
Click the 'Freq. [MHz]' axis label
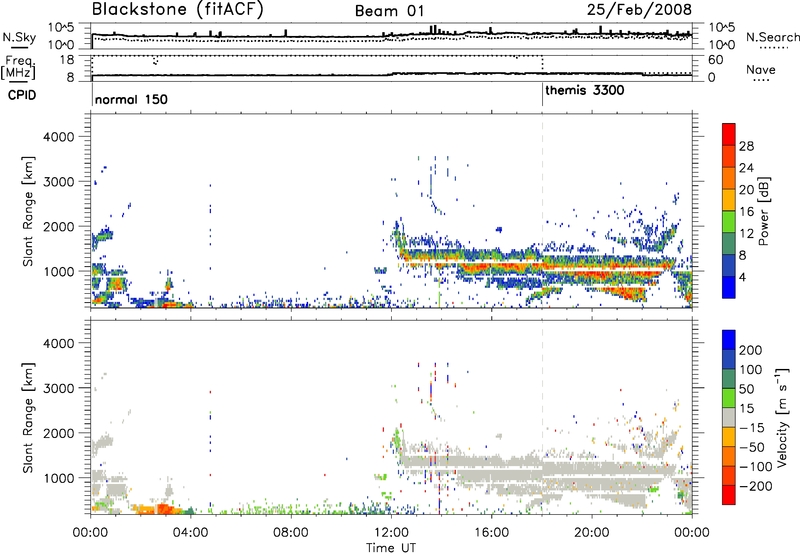coord(18,67)
